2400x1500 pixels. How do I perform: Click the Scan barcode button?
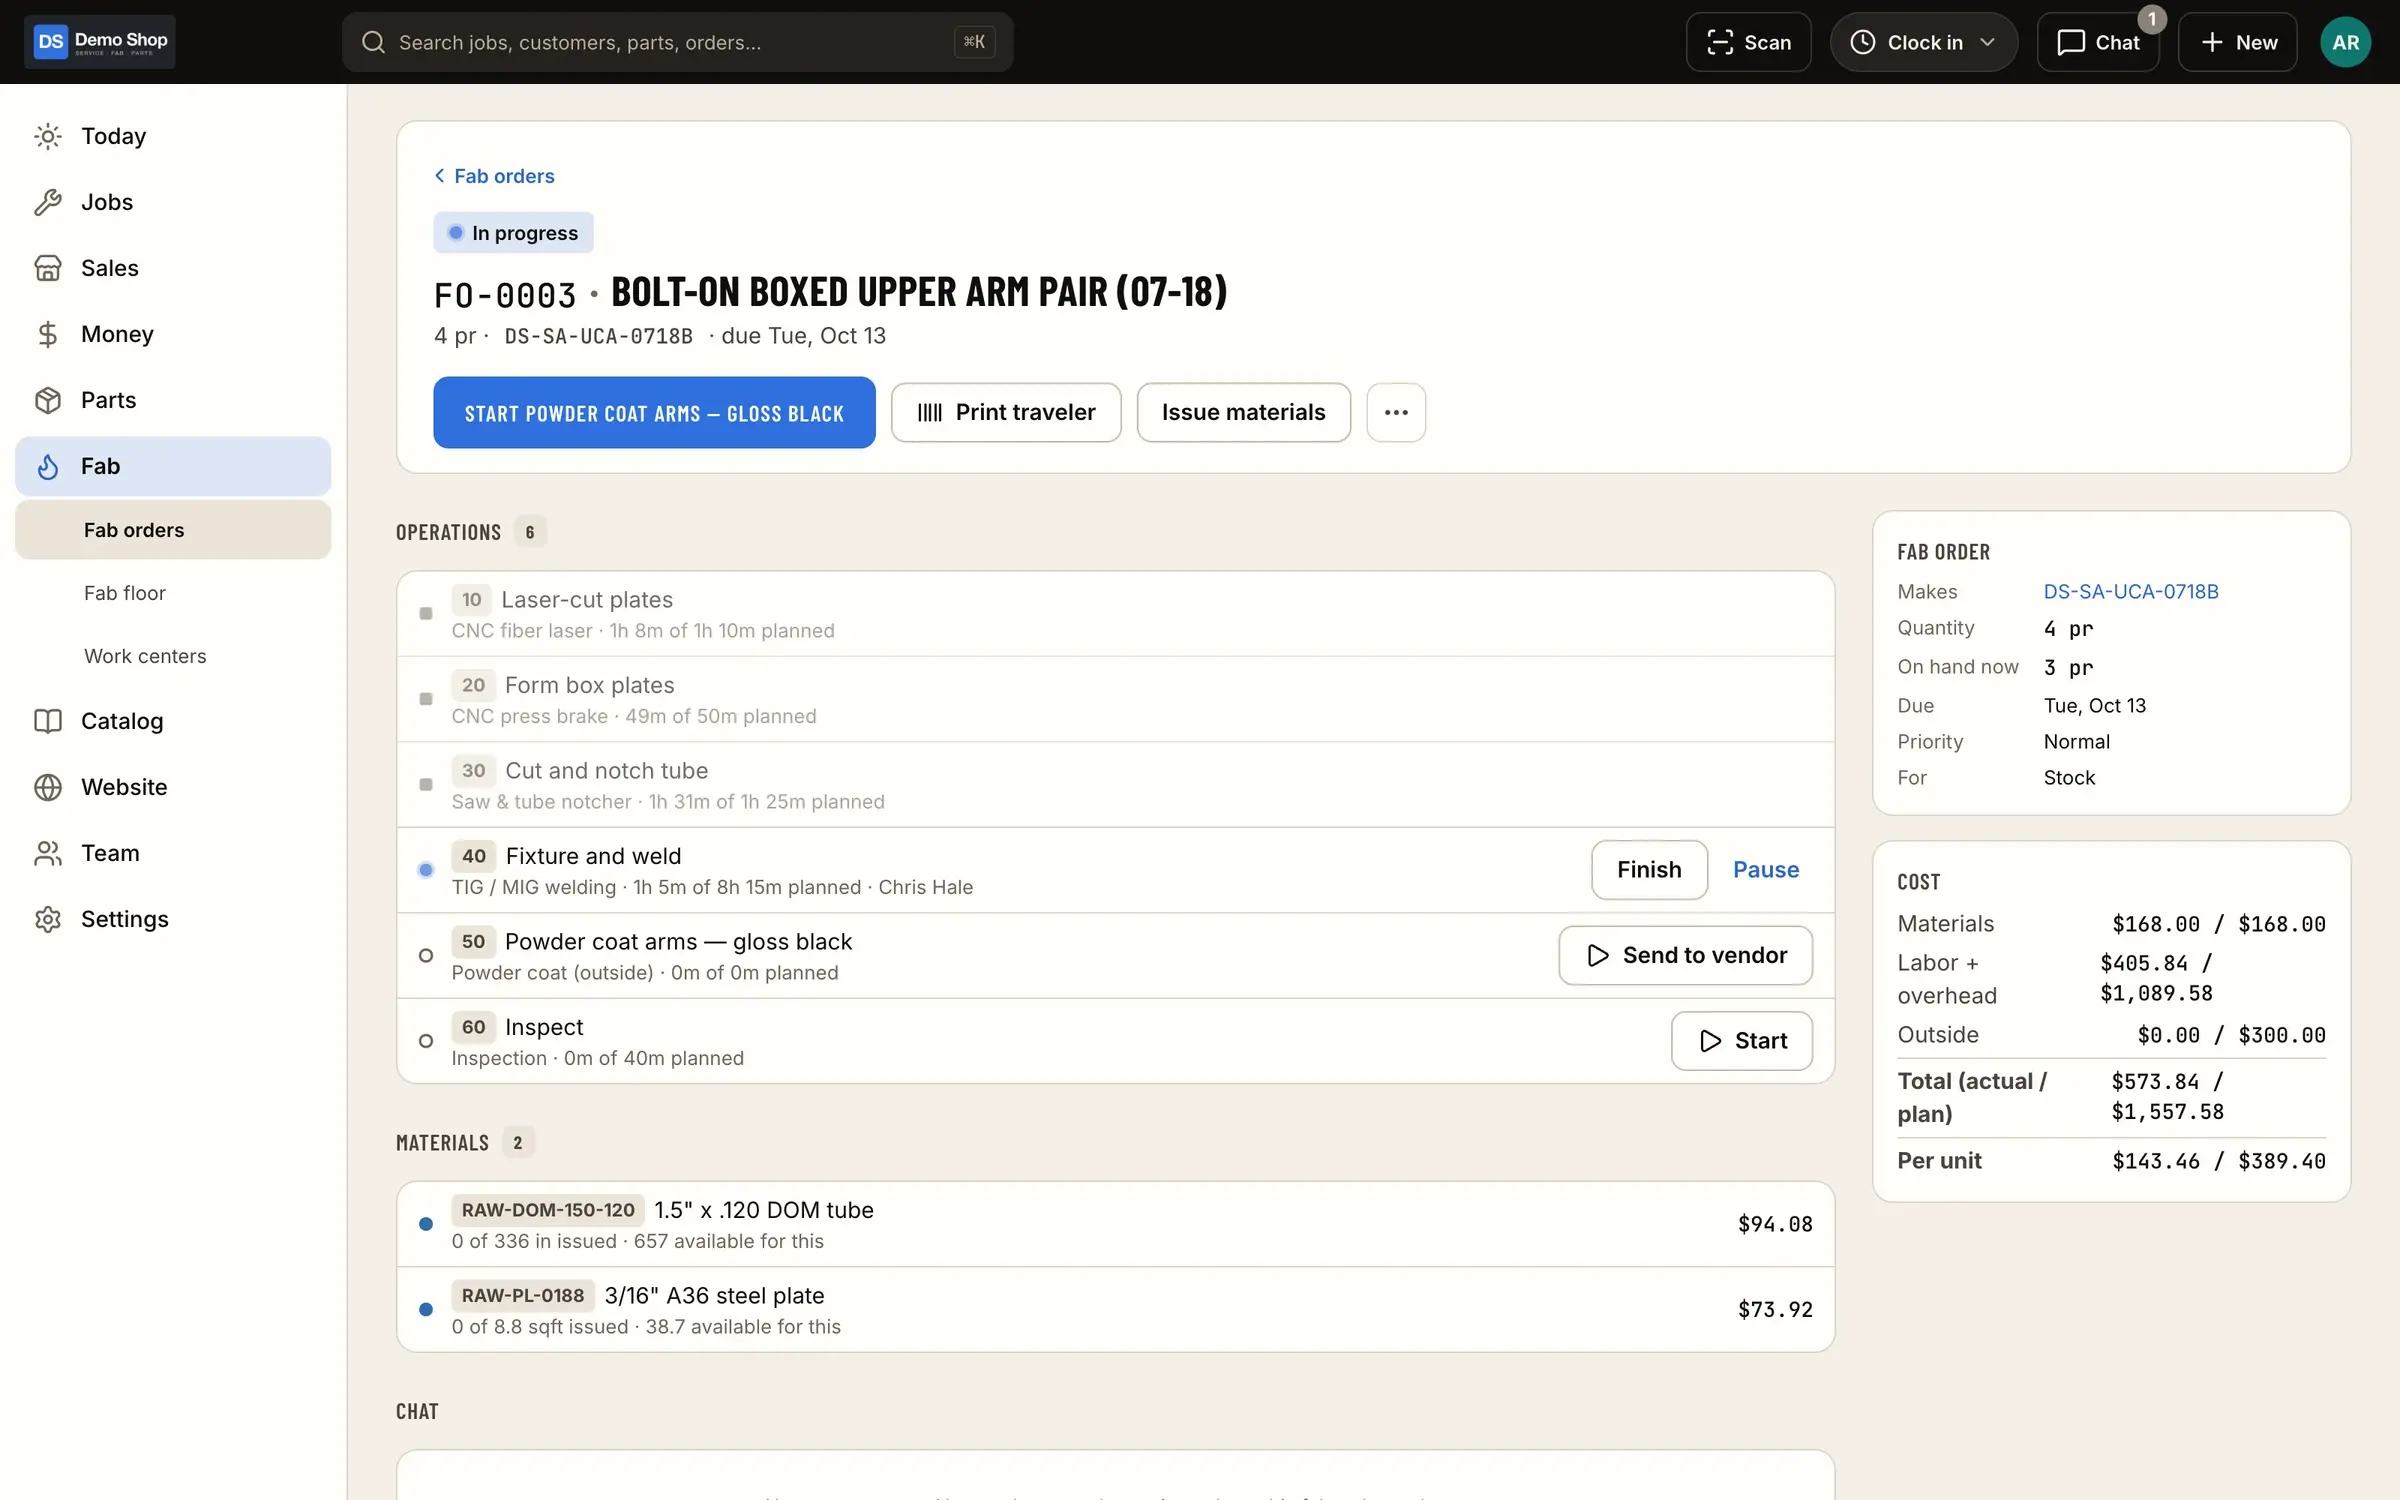click(x=1748, y=42)
